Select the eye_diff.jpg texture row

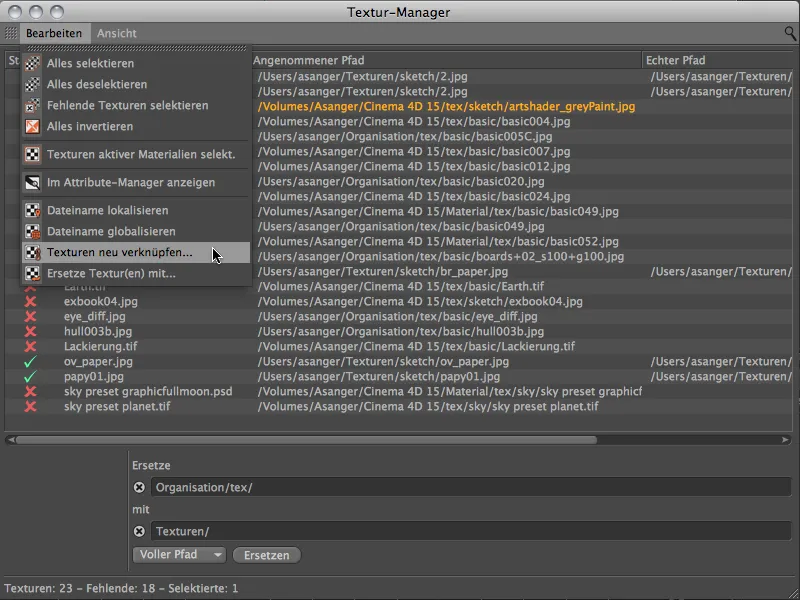coord(400,316)
